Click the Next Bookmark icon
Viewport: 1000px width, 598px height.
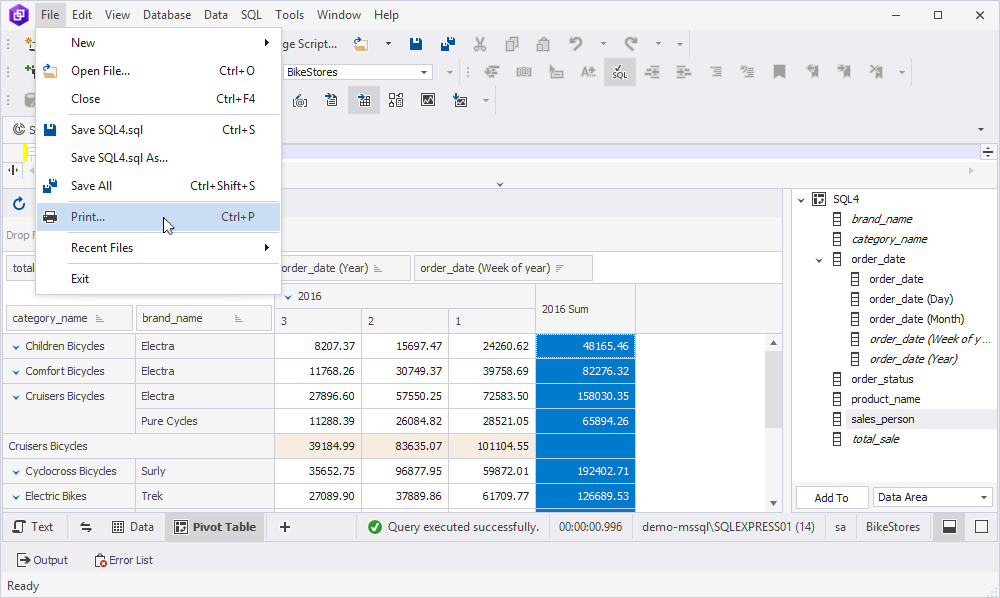pos(844,72)
